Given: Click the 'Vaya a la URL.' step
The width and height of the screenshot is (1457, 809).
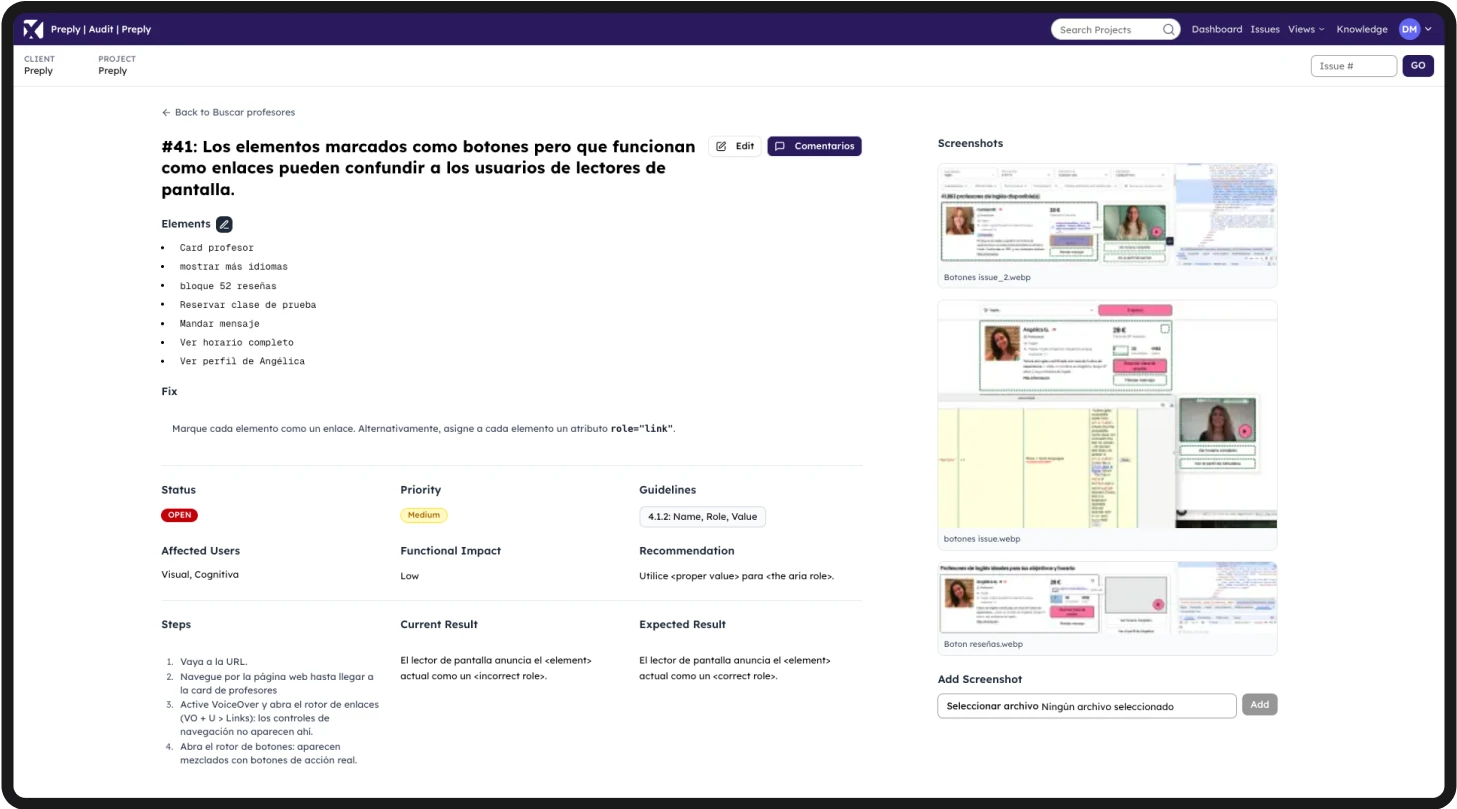Looking at the screenshot, I should pos(214,662).
